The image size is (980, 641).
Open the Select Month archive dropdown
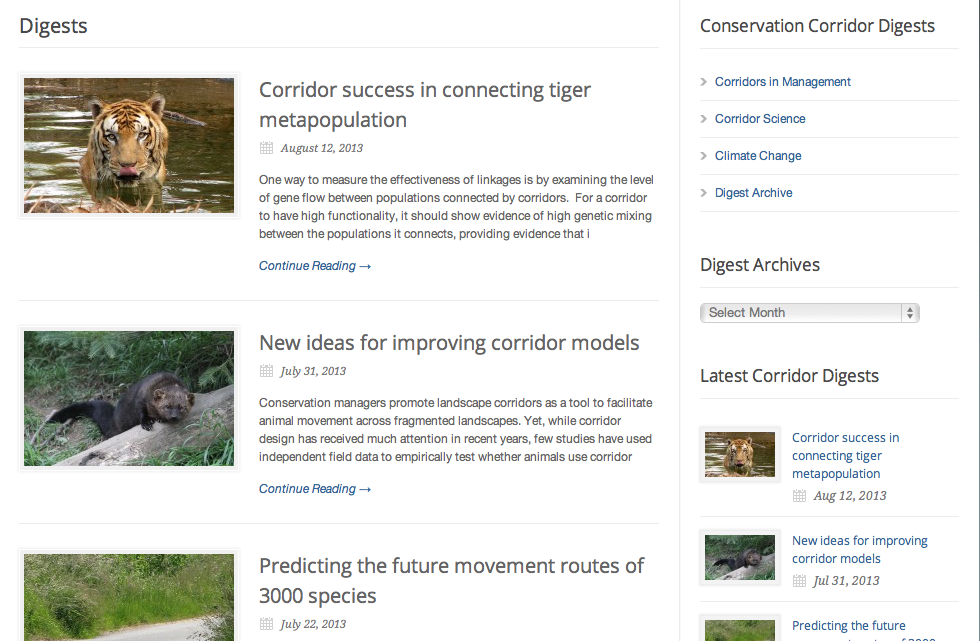click(x=809, y=313)
